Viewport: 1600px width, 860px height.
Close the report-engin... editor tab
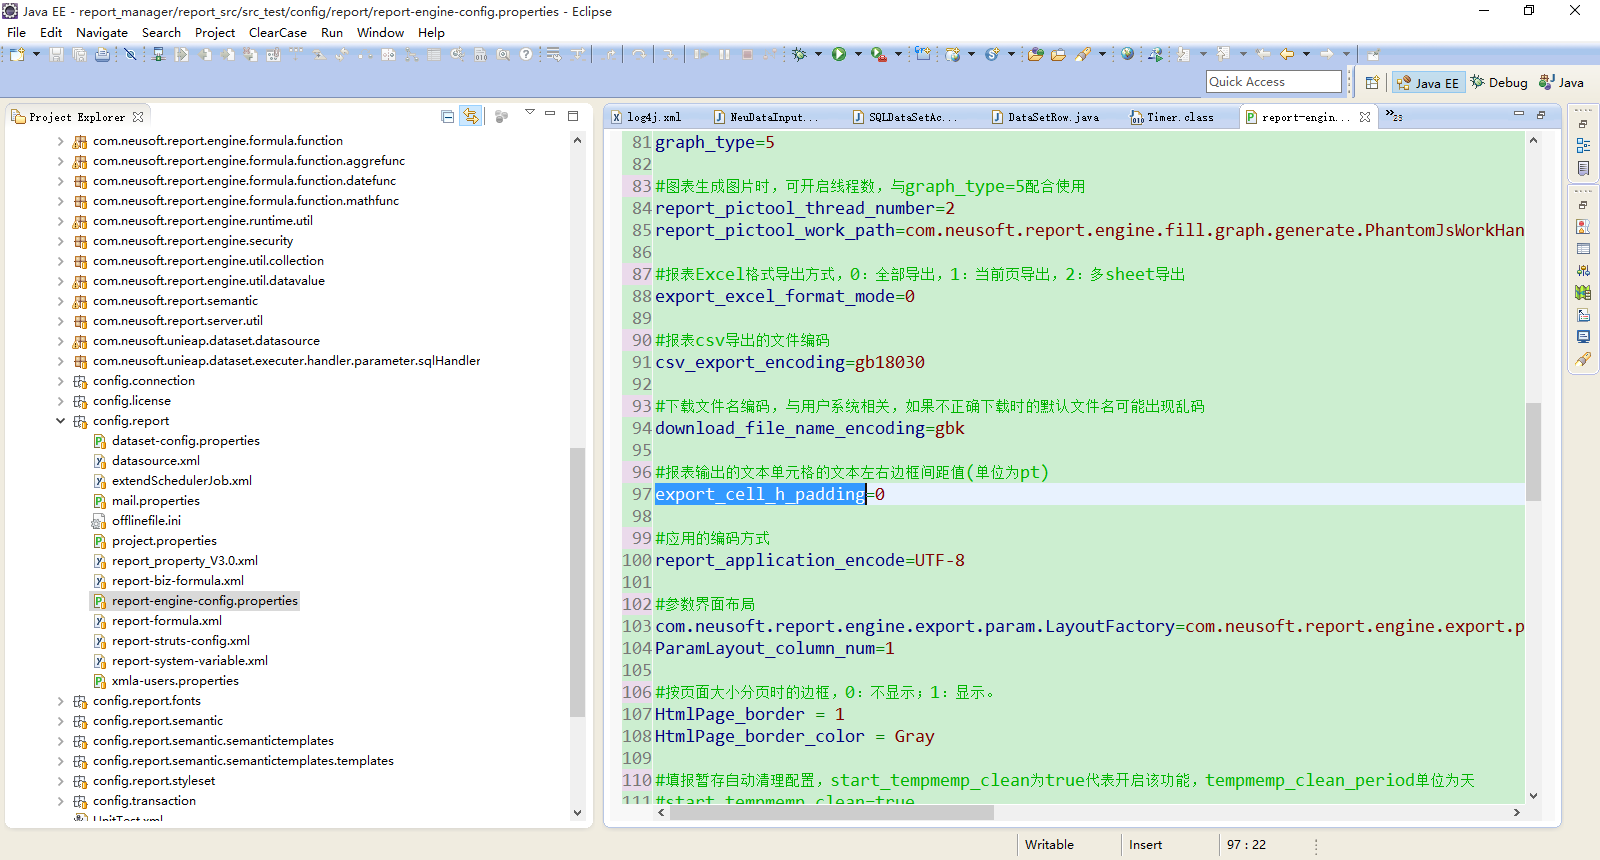1365,117
